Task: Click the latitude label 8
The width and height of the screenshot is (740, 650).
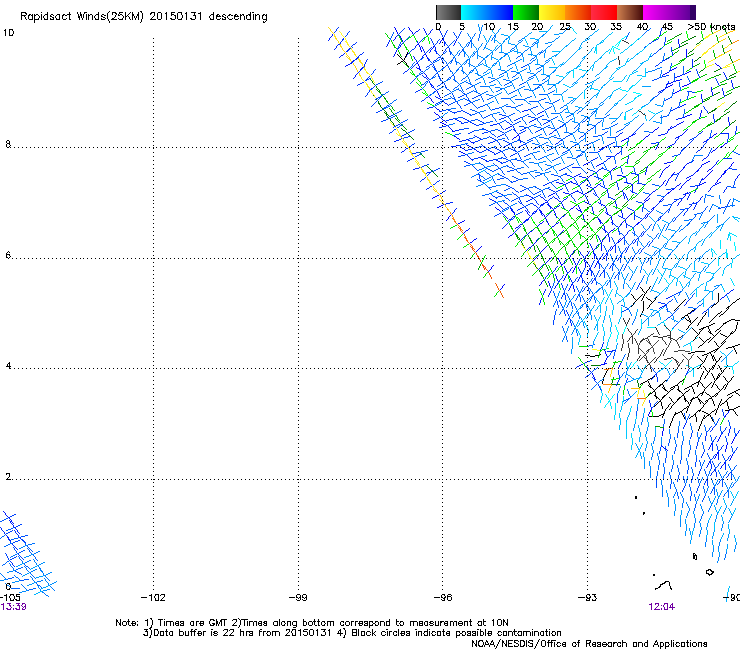Action: [8, 144]
